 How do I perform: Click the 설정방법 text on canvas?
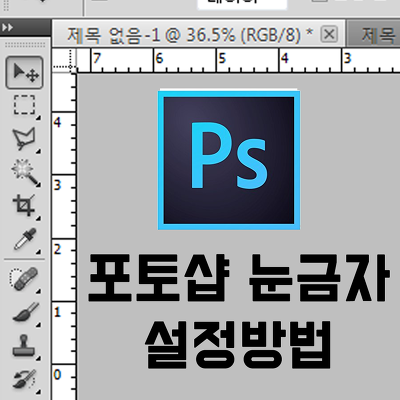tap(238, 345)
